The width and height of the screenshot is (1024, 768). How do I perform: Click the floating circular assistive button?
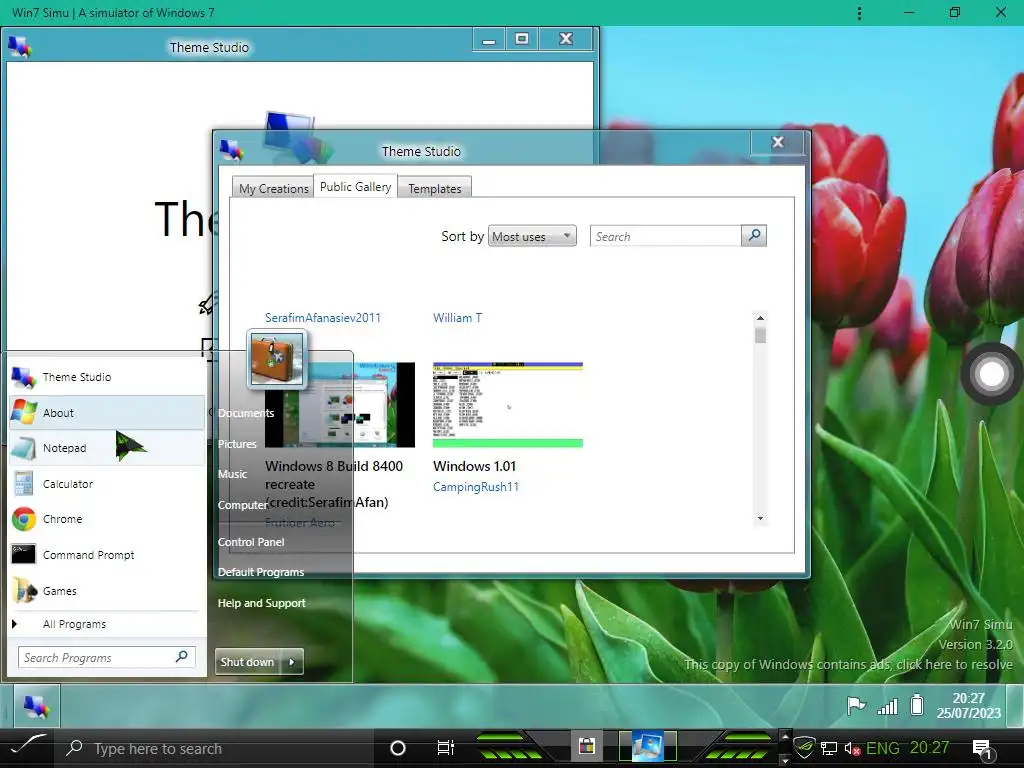[991, 374]
